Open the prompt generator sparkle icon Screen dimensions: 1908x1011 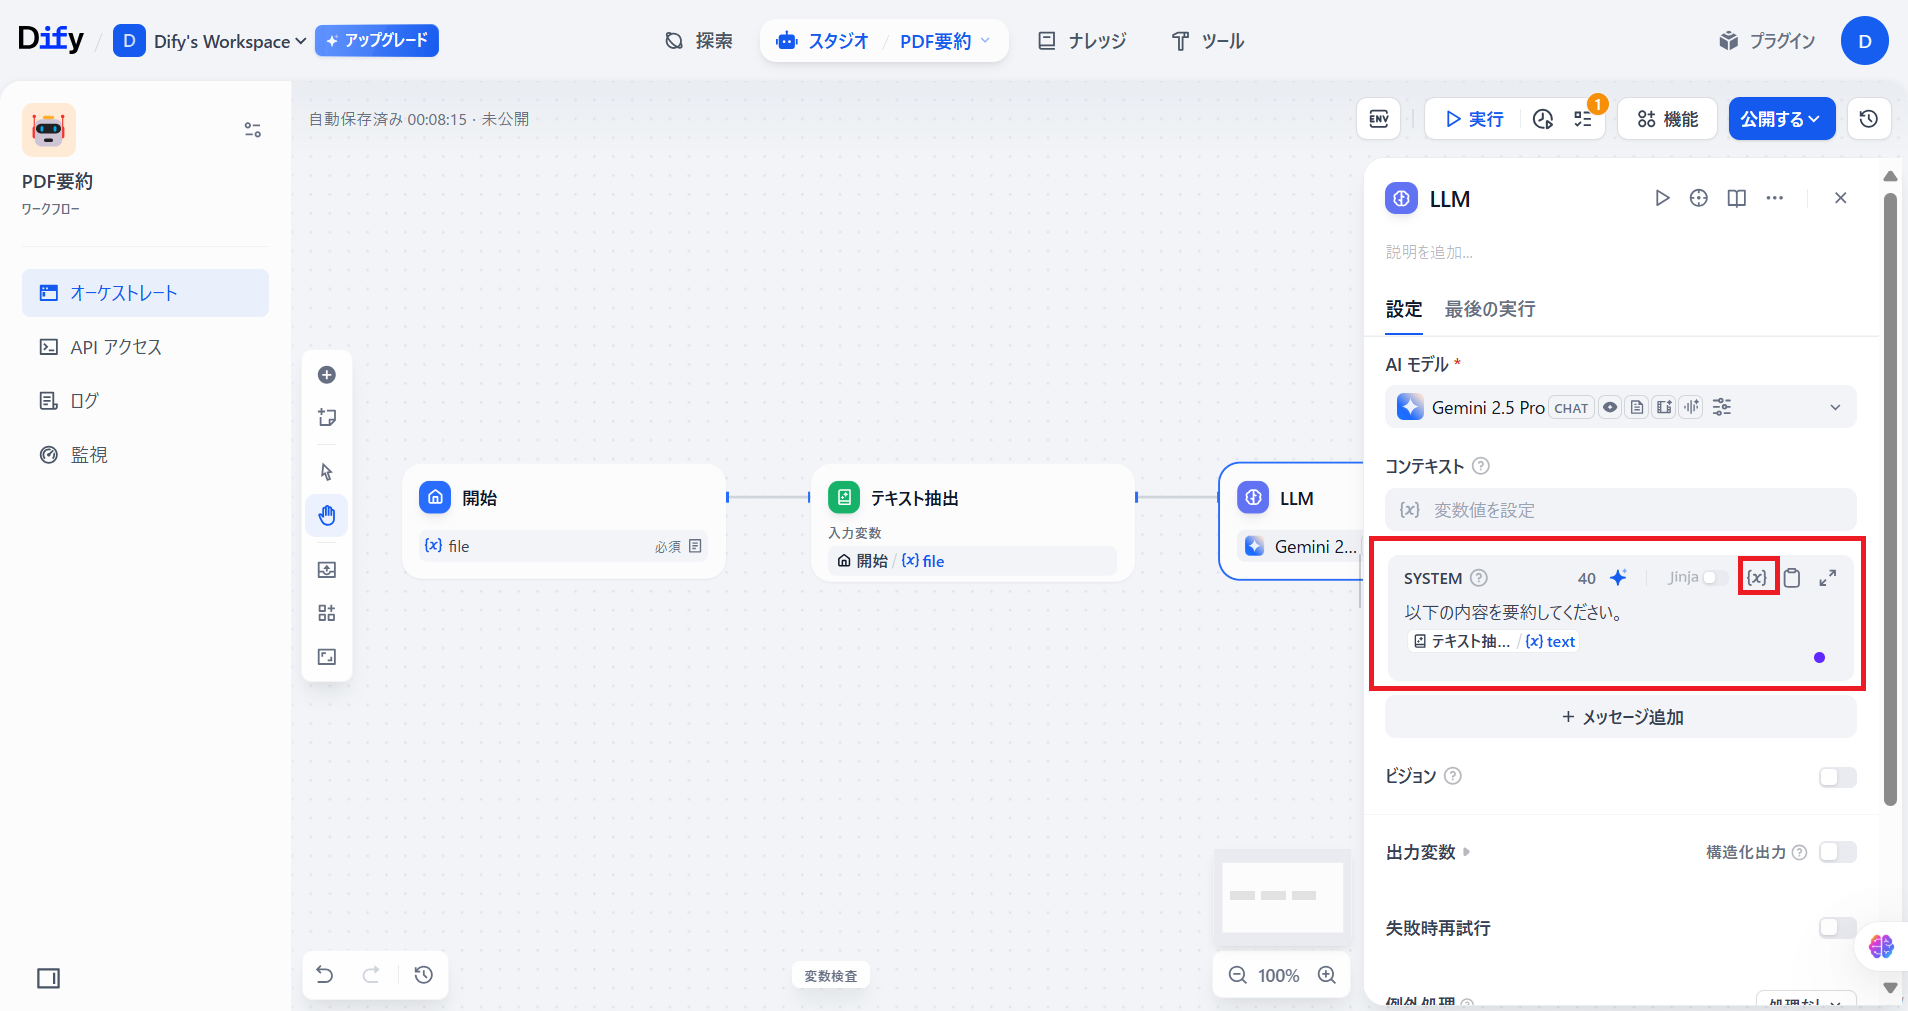[x=1618, y=578]
